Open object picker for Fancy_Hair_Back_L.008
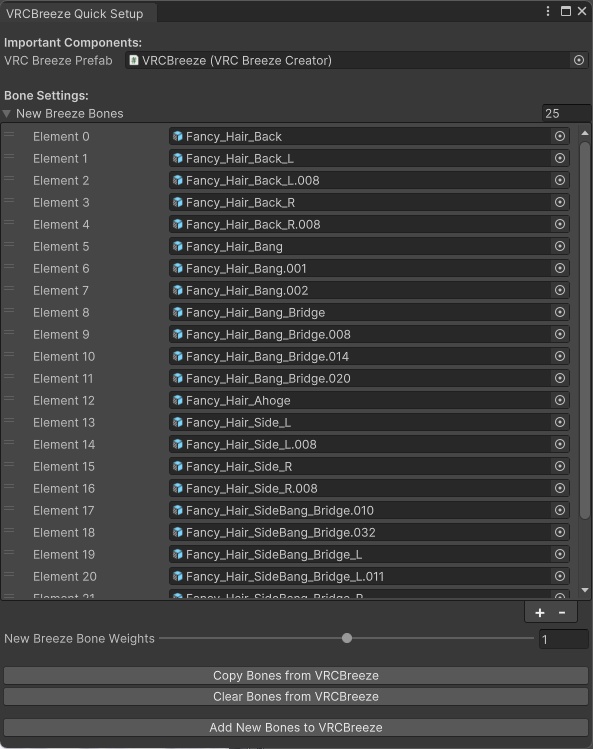Image resolution: width=593 pixels, height=749 pixels. tap(560, 181)
